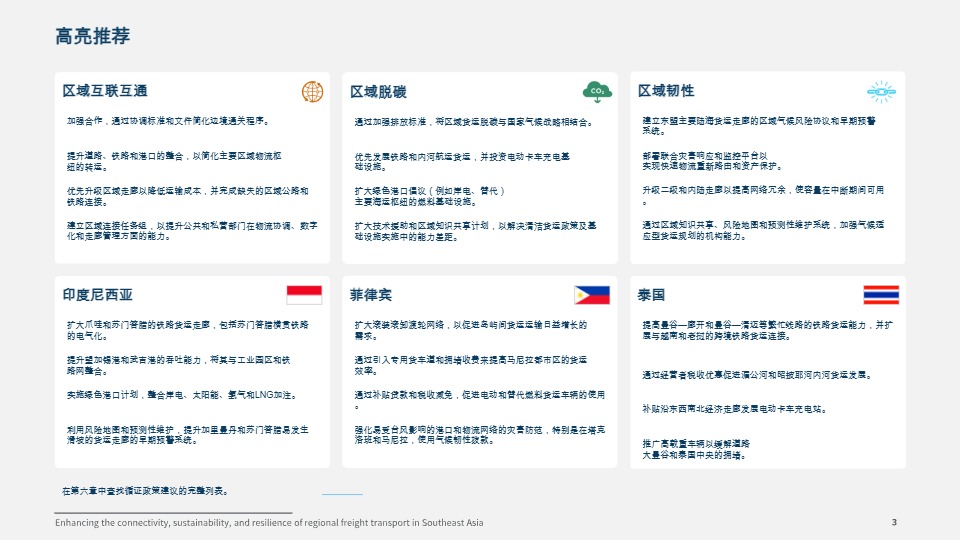
Task: Click the heading 泰国
Action: pos(651,295)
